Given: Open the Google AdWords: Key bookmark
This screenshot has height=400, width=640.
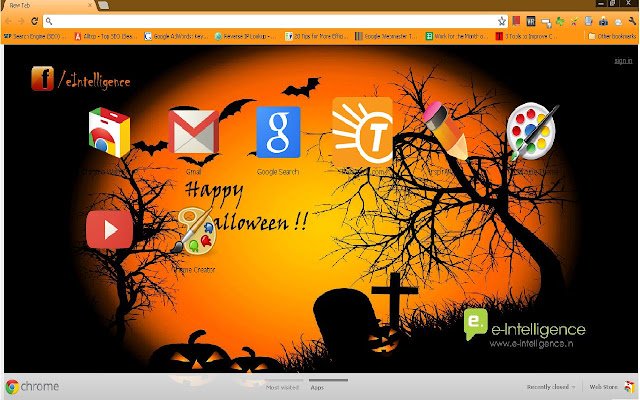Looking at the screenshot, I should [x=176, y=36].
